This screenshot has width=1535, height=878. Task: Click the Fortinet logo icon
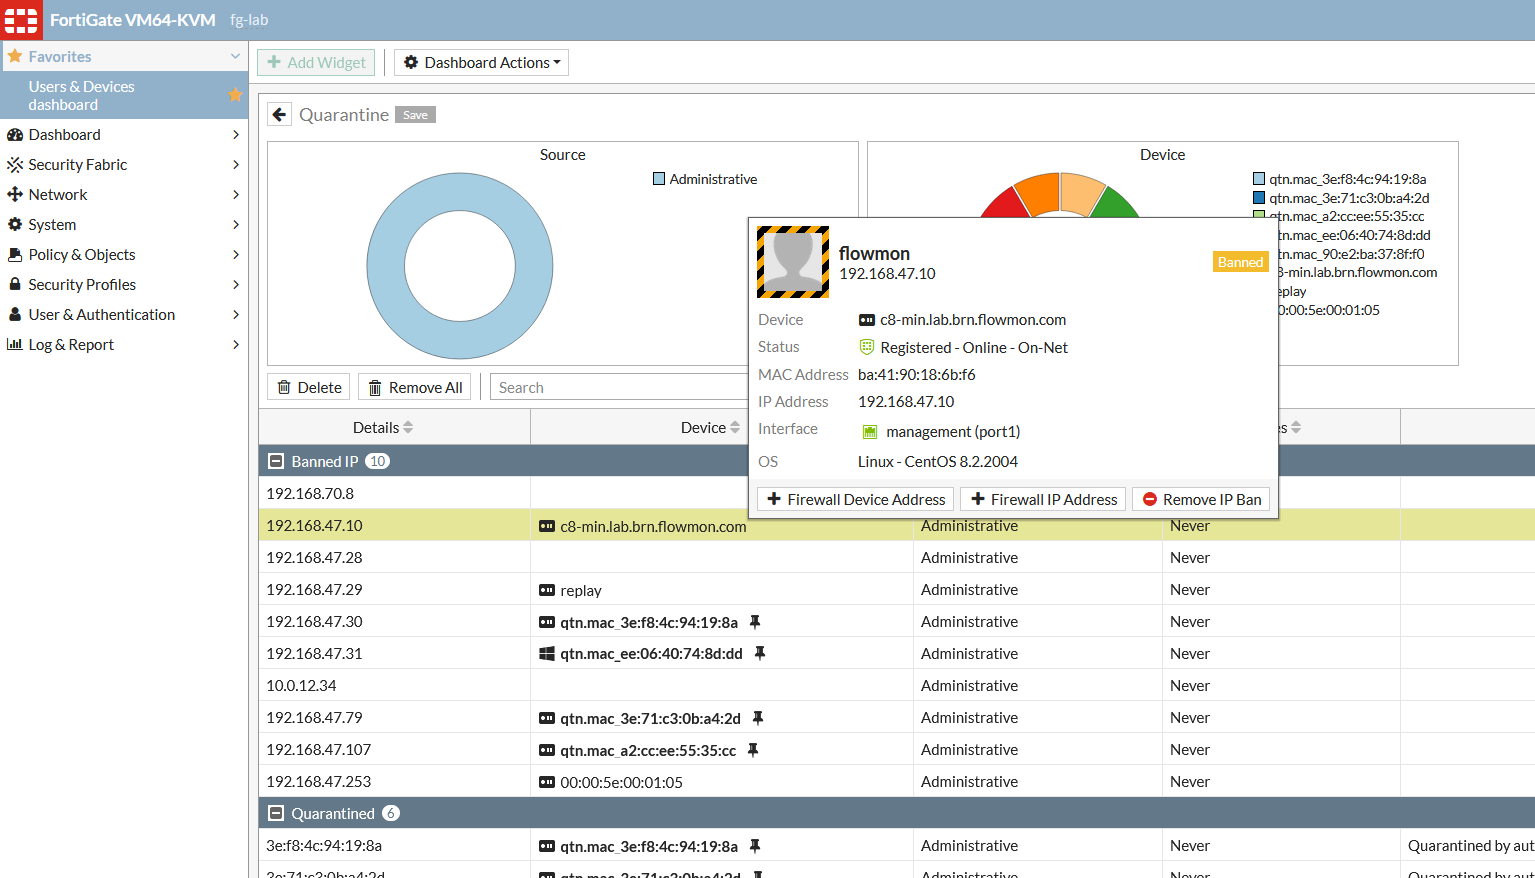click(x=21, y=20)
